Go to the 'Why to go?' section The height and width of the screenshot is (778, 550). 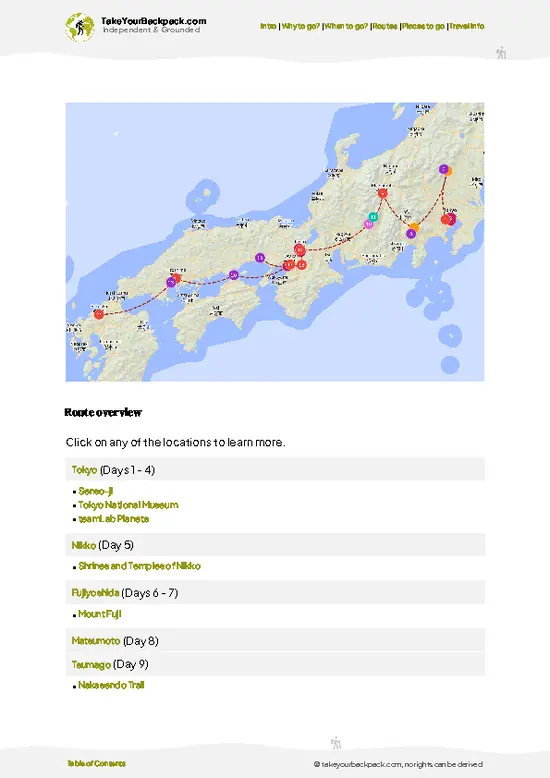(x=301, y=26)
